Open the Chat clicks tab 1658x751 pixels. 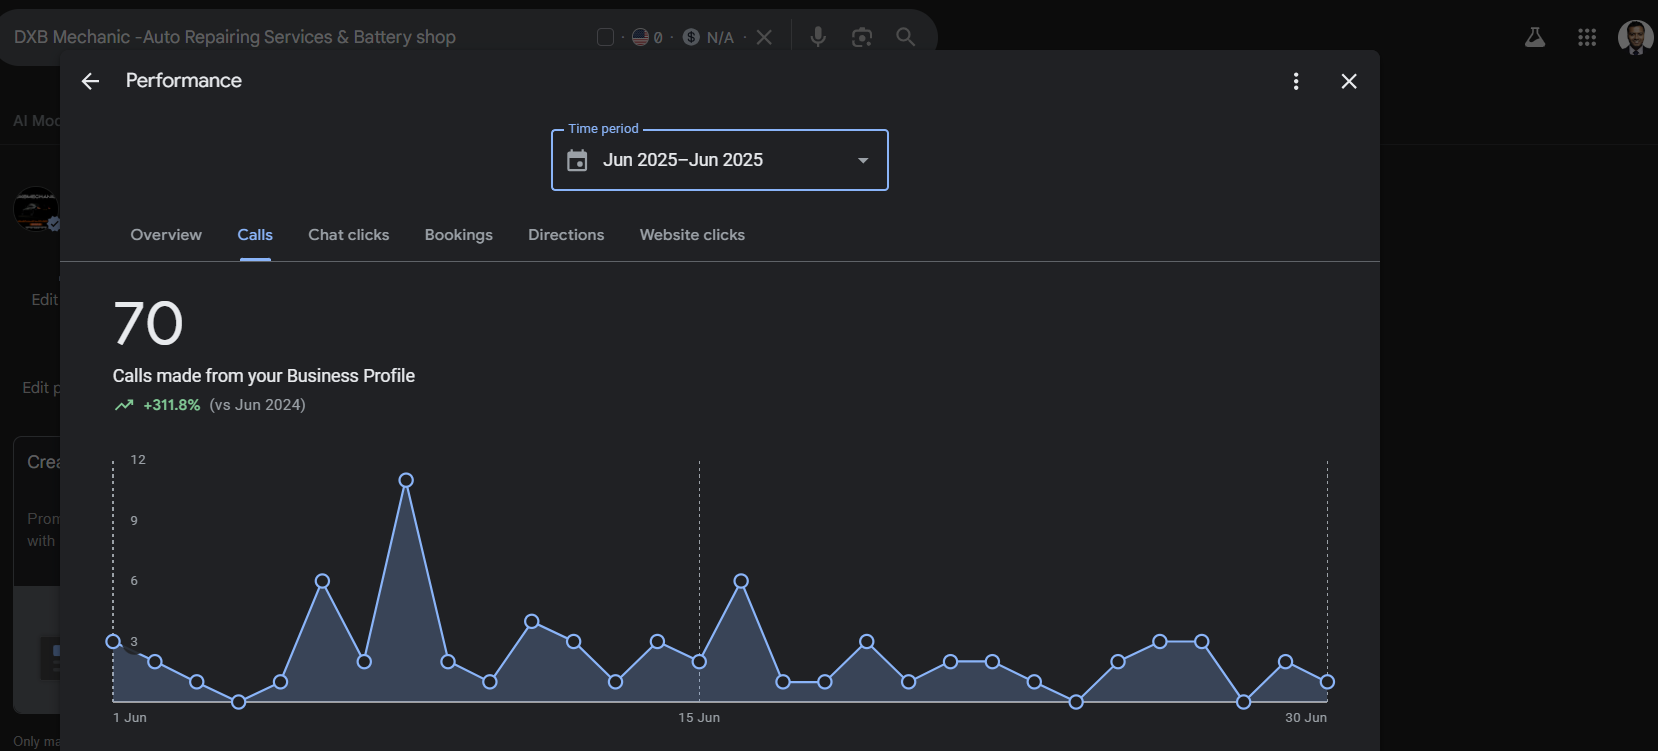click(x=349, y=235)
